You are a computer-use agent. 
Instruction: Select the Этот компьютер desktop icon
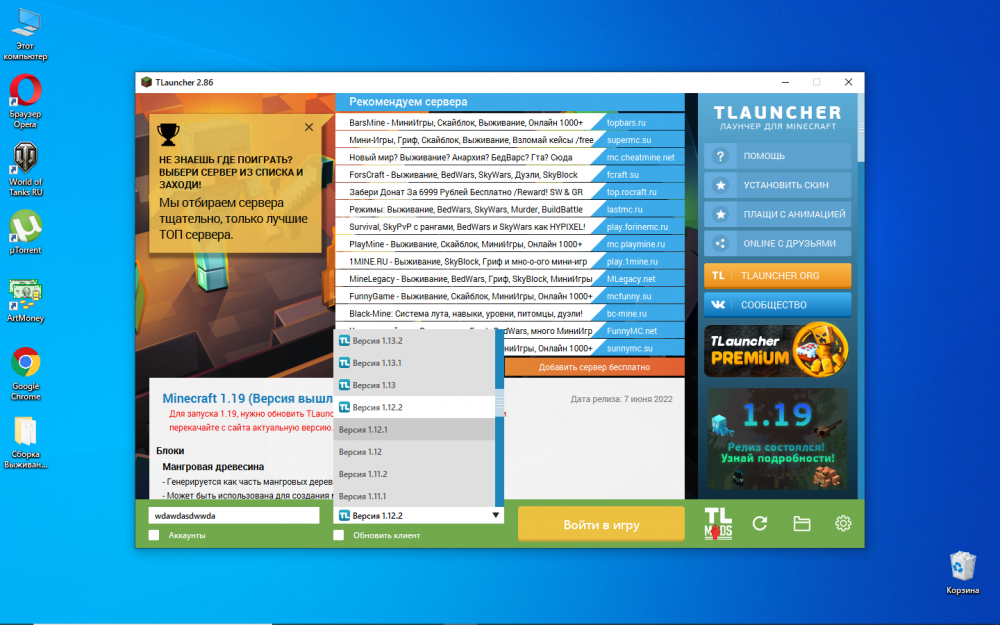[x=26, y=34]
